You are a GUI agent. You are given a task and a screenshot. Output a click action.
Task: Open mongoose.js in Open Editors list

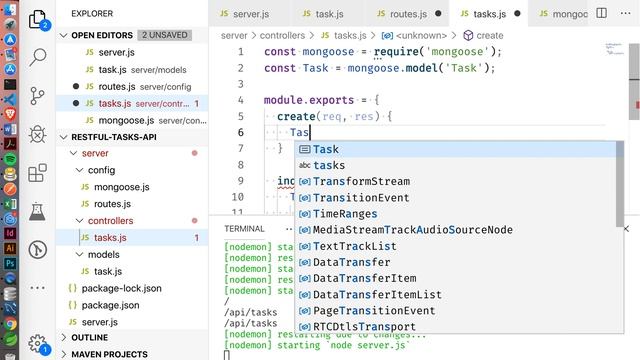[132, 120]
